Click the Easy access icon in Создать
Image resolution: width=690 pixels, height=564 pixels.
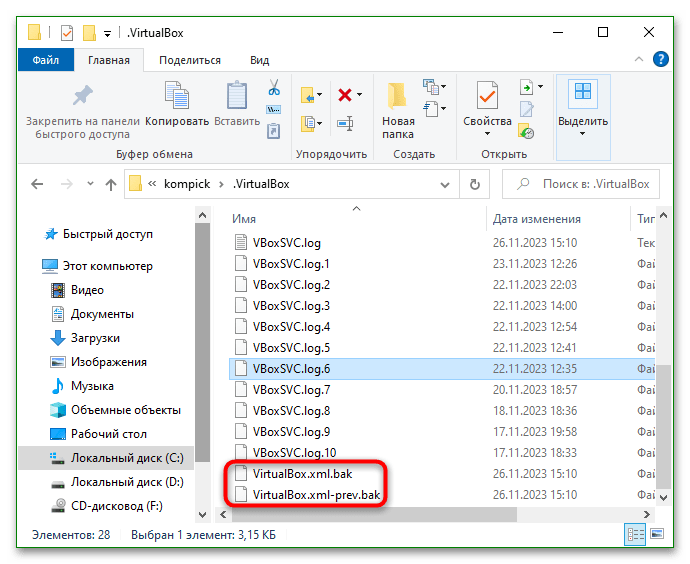pos(431,108)
